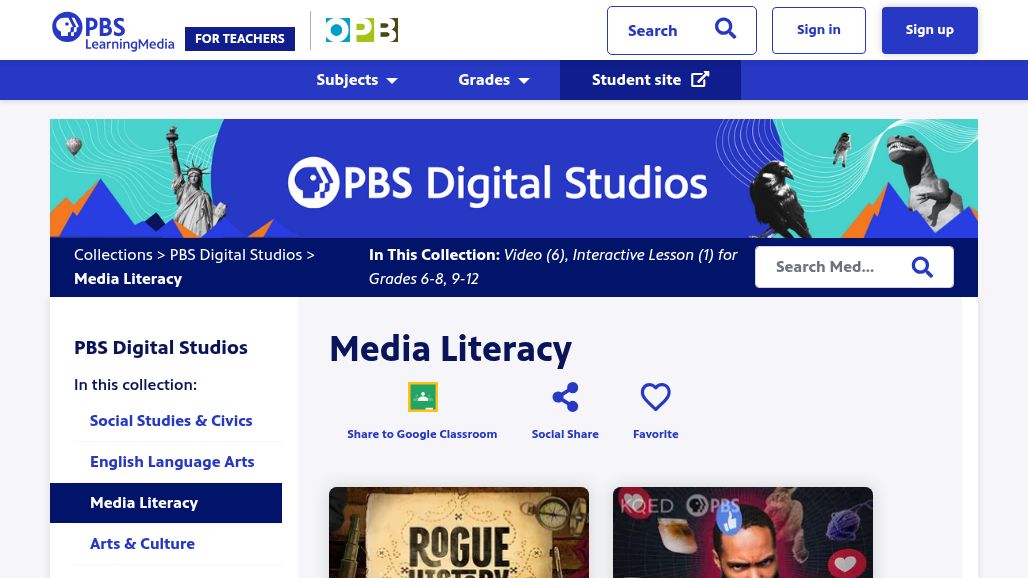Image resolution: width=1028 pixels, height=578 pixels.
Task: Click the OPB station logo
Action: 361,31
